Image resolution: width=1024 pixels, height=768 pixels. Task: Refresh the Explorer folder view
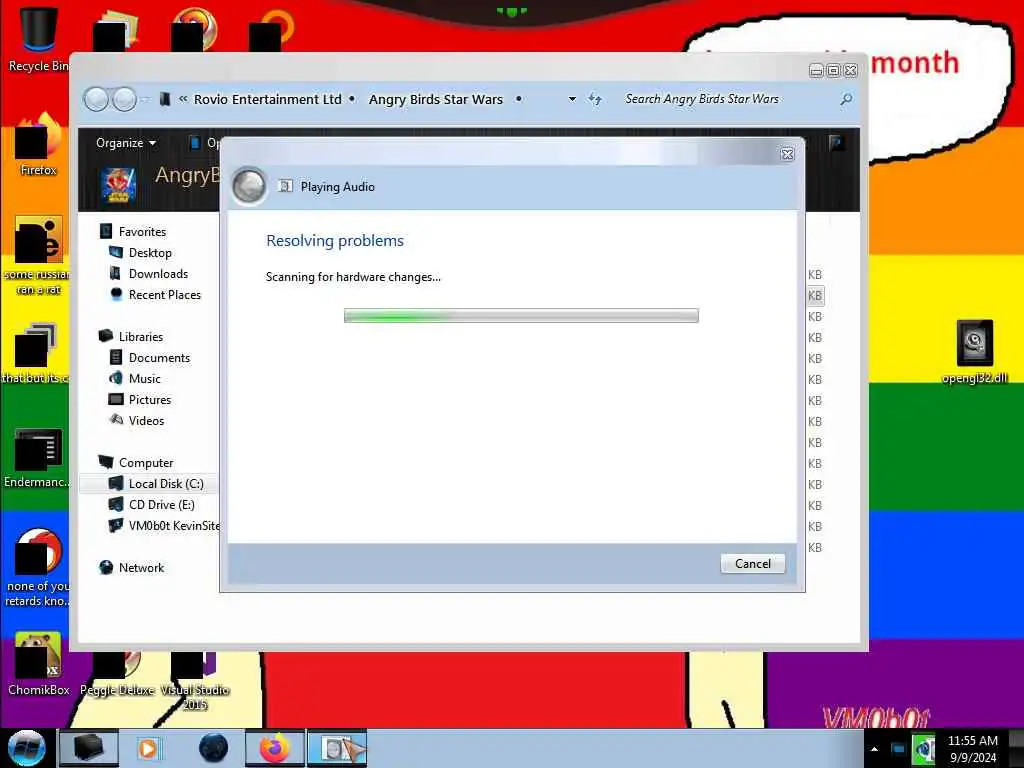(x=595, y=99)
